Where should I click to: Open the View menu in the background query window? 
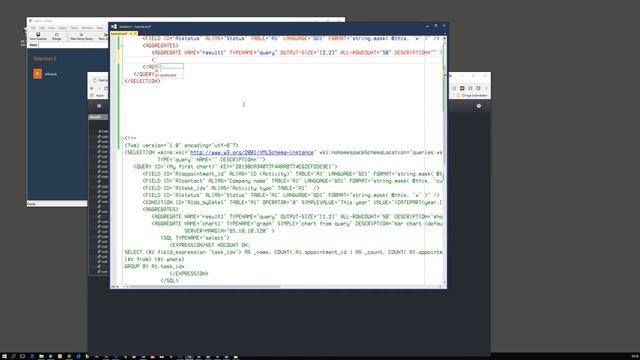click(51, 28)
